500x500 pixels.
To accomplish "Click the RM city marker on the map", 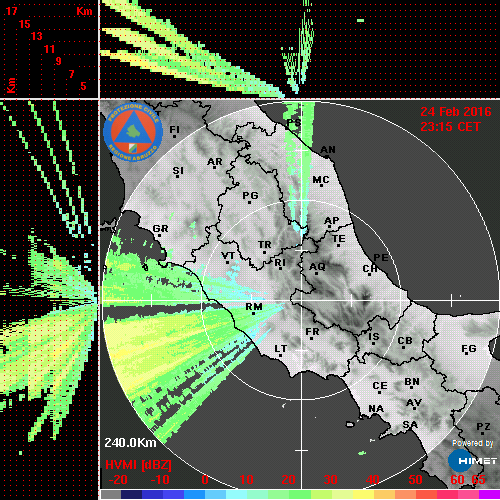I will pos(254,314).
